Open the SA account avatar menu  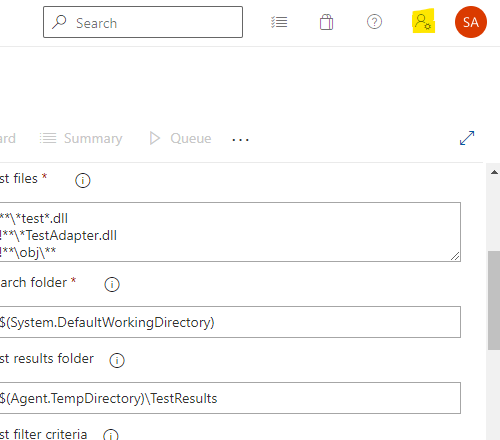tap(471, 22)
